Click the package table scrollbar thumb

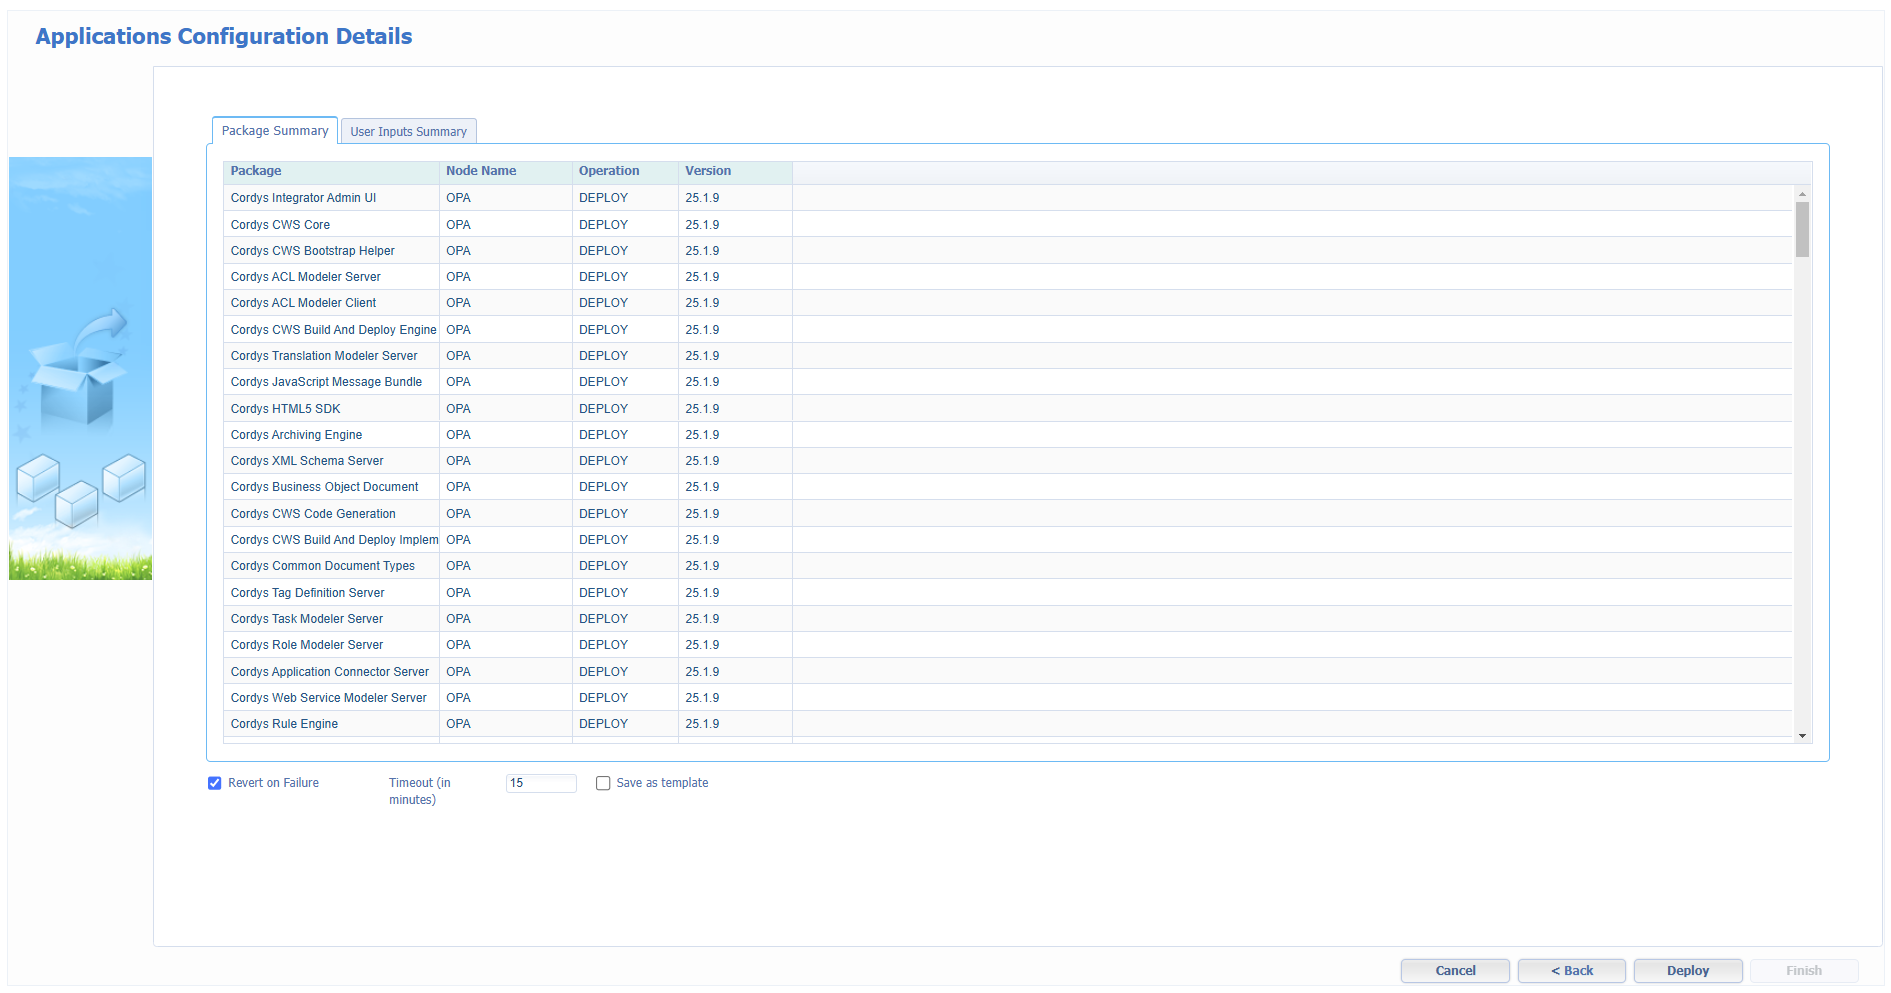tap(1802, 229)
